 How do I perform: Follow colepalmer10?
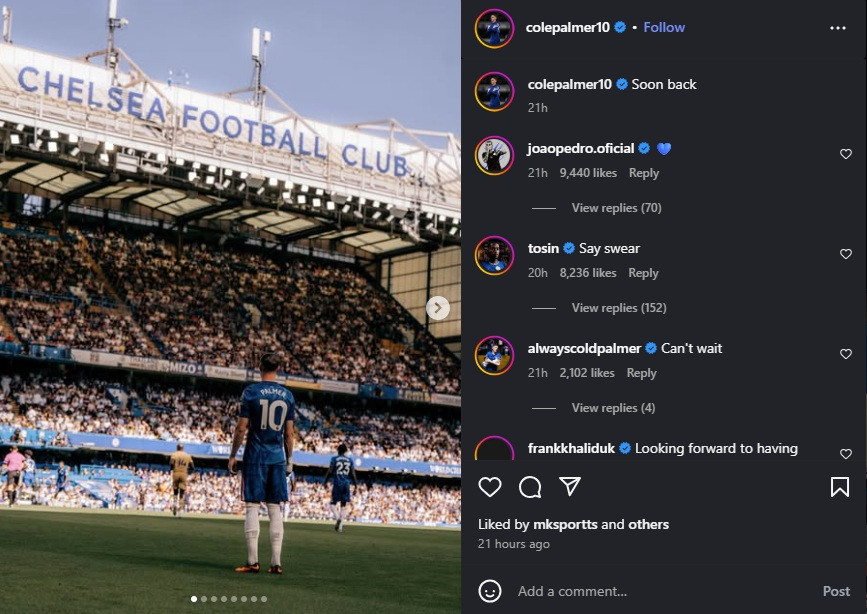pos(664,28)
